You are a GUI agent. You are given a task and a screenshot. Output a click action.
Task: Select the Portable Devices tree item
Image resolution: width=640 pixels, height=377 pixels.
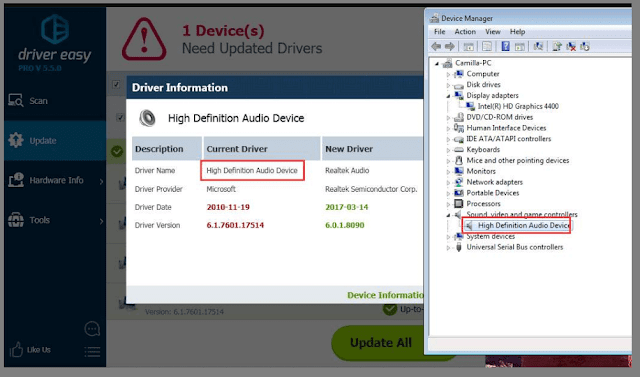(493, 193)
